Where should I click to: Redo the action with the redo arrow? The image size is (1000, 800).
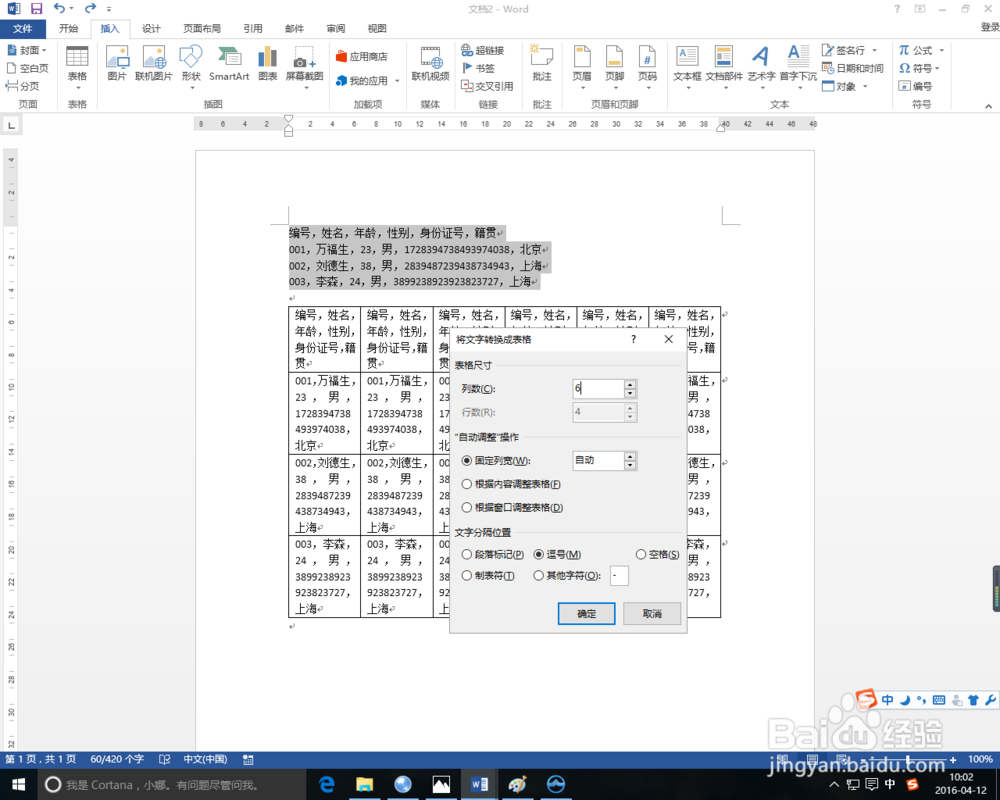point(90,8)
